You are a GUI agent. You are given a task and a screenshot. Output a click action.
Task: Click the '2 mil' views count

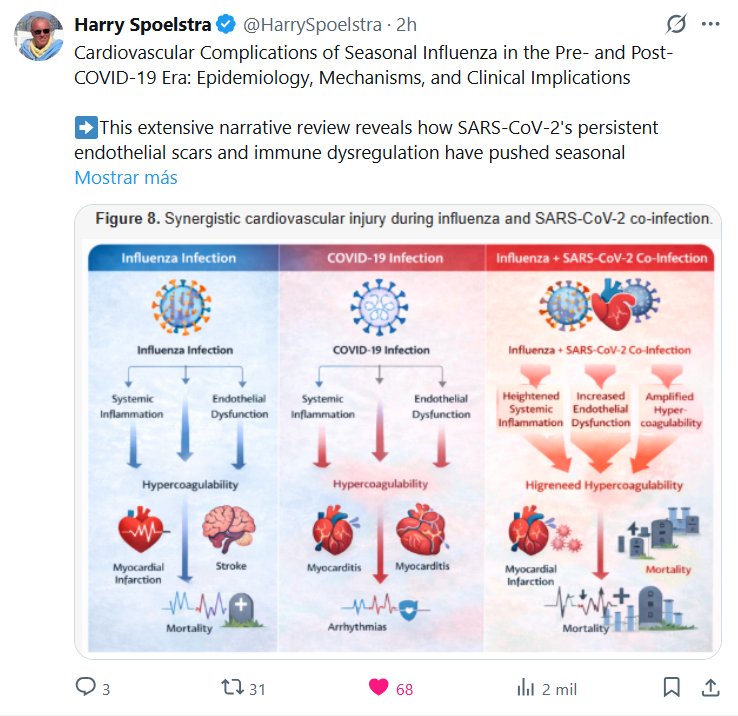[558, 688]
